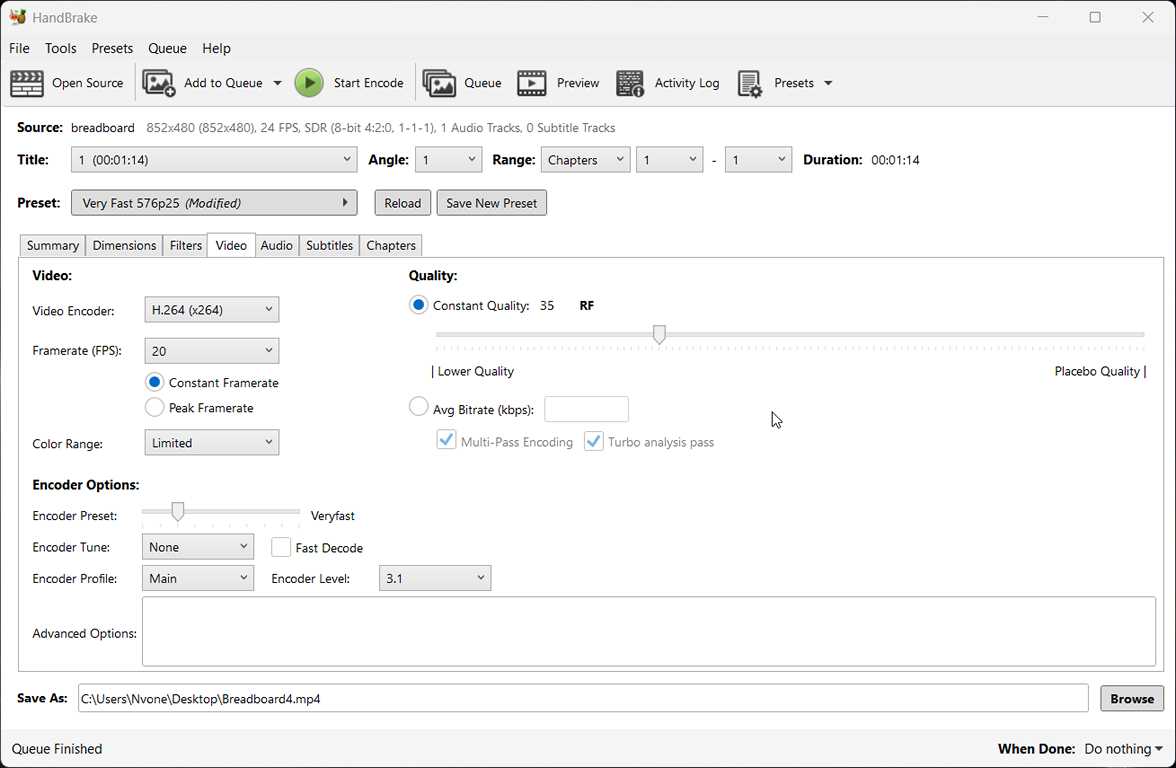Switch to the Summary tab

52,245
